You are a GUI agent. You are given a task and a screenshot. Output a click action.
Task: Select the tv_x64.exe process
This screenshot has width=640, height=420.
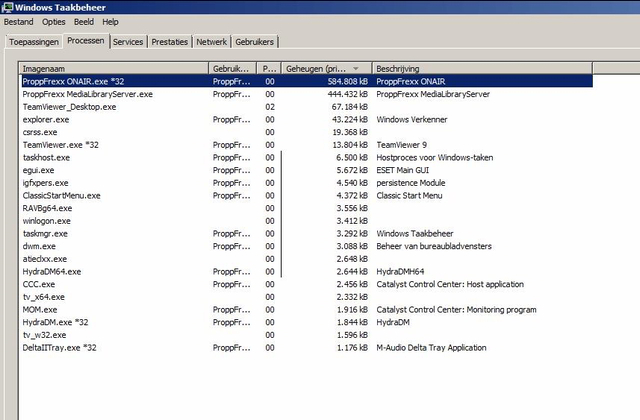(x=306, y=297)
